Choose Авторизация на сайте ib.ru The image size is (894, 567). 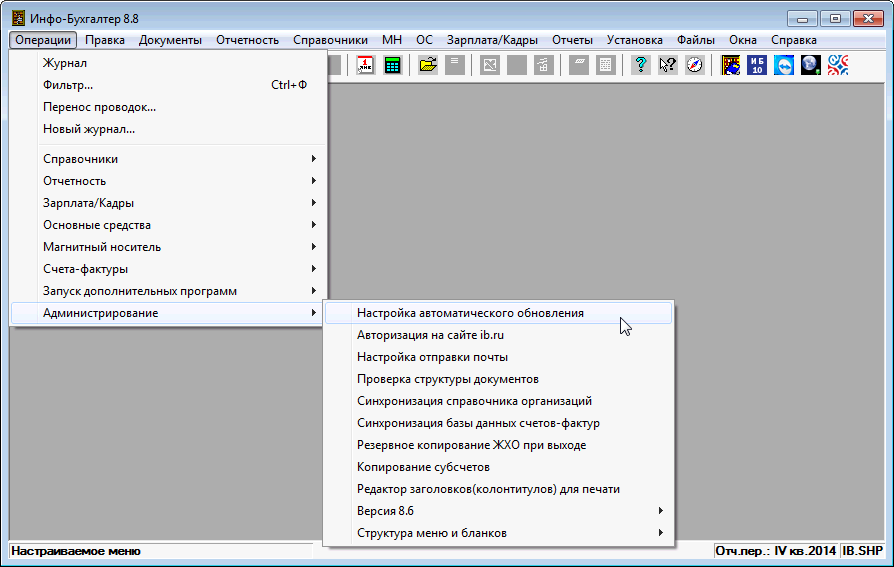pos(498,335)
